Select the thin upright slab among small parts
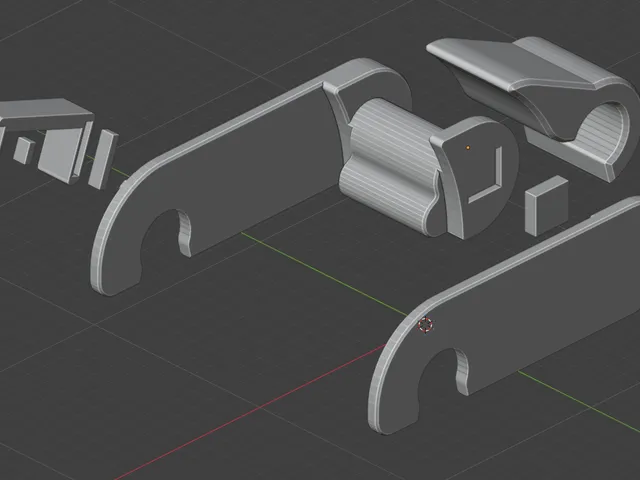The width and height of the screenshot is (640, 480). coord(103,159)
